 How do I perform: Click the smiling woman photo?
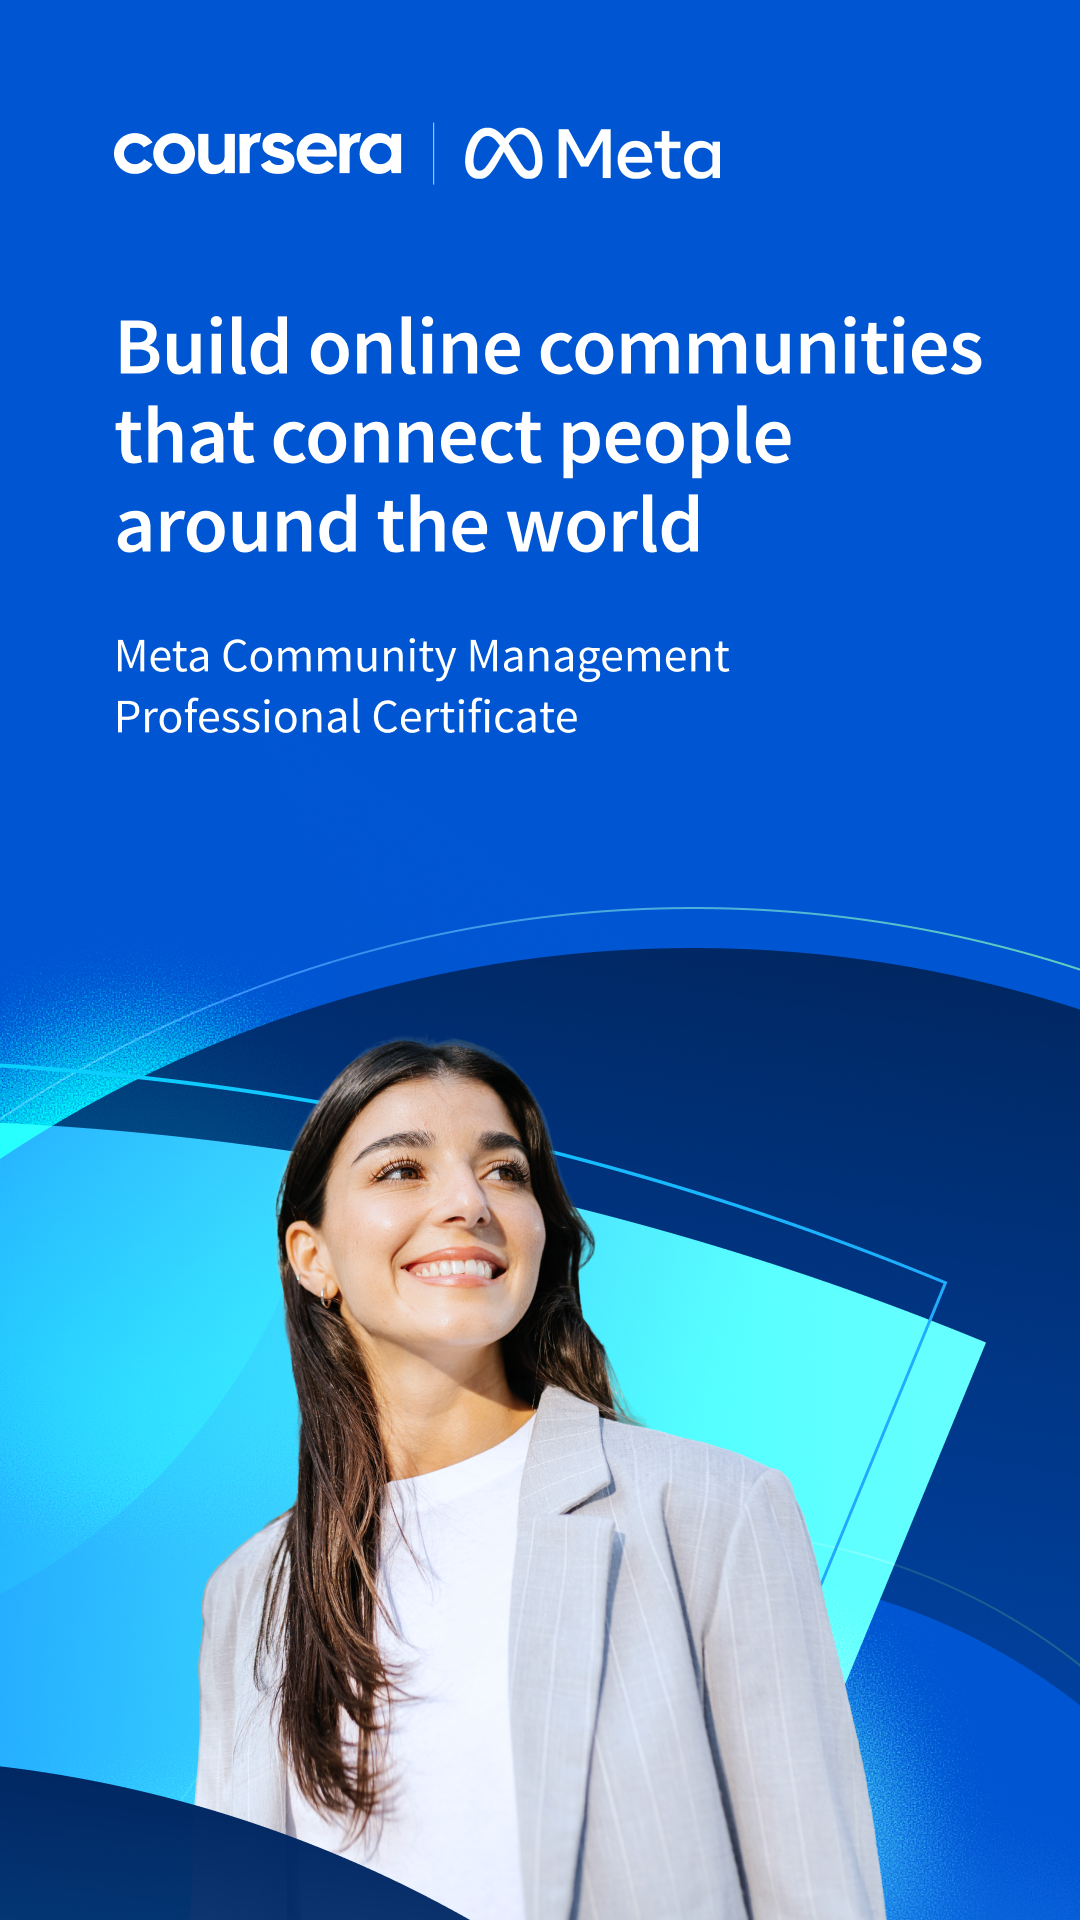[x=540, y=1480]
